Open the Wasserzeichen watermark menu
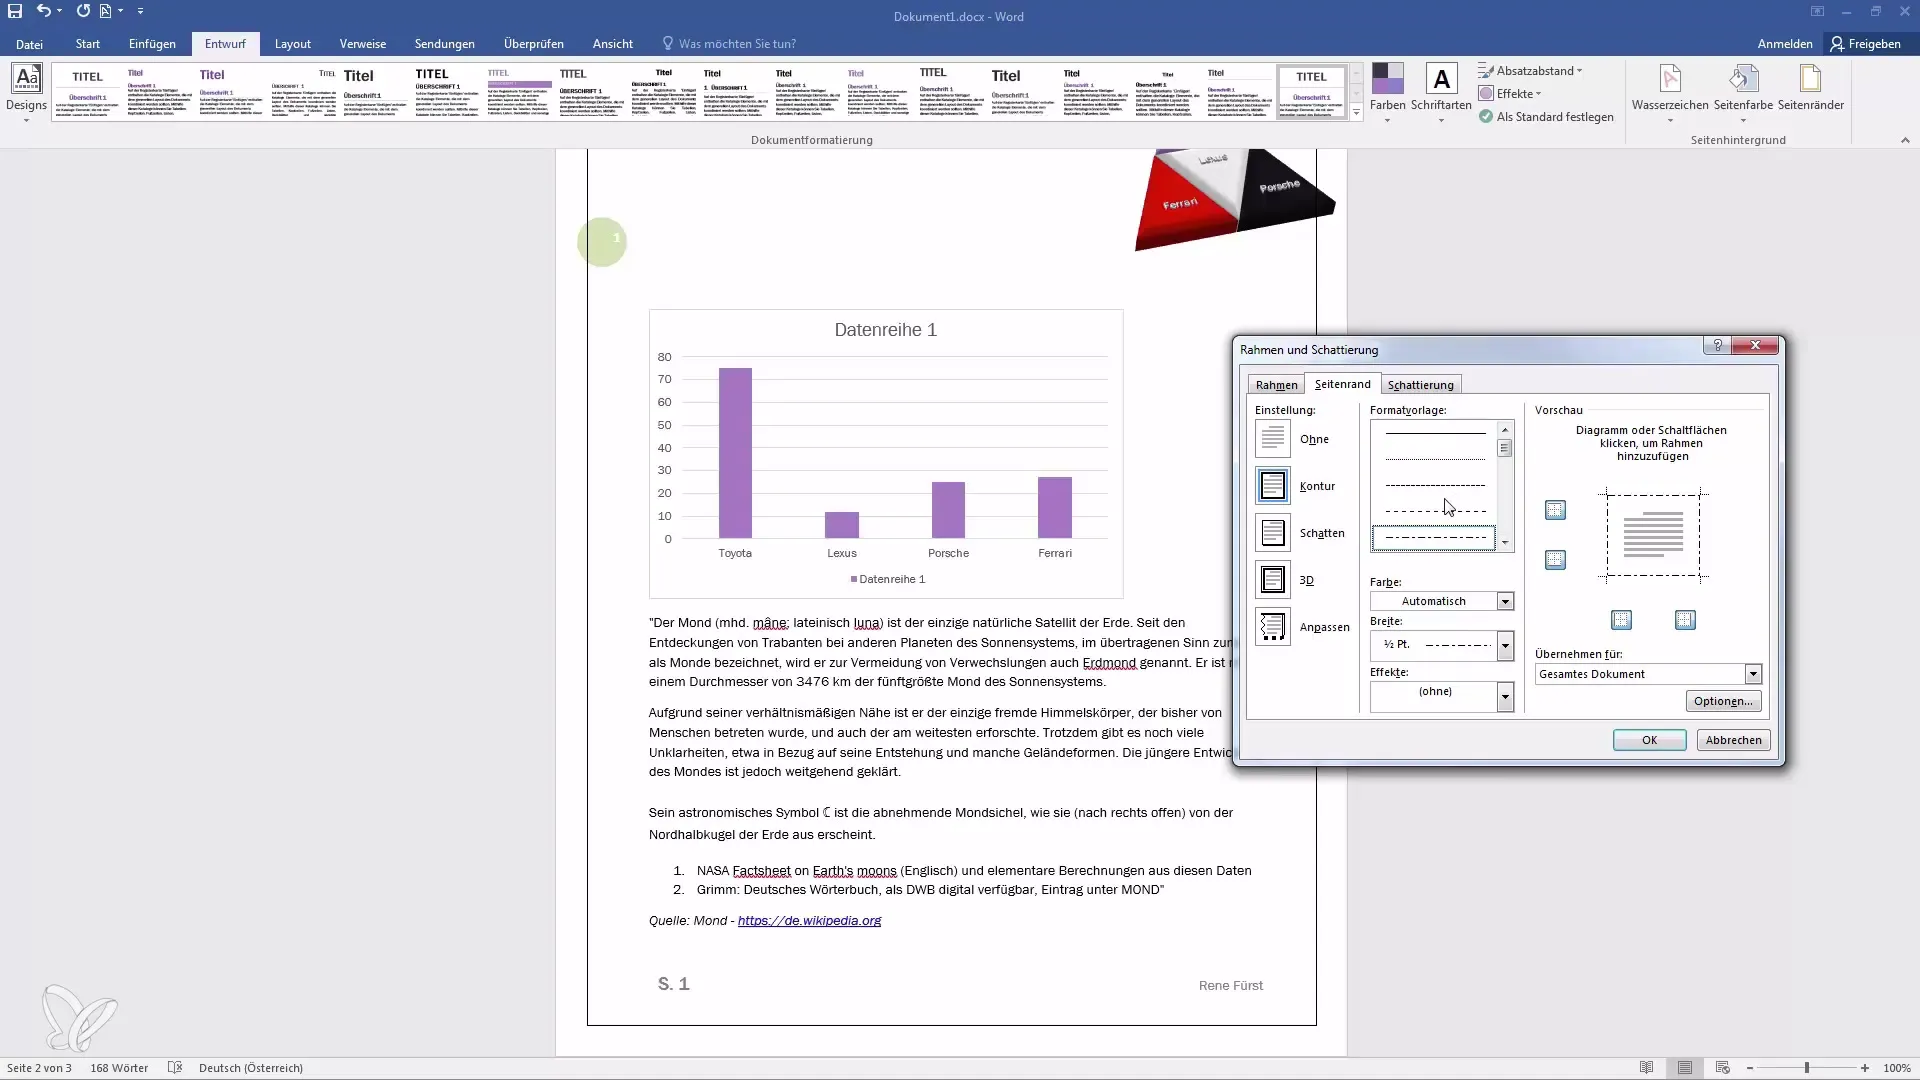Viewport: 1920px width, 1080px height. pos(1669,92)
